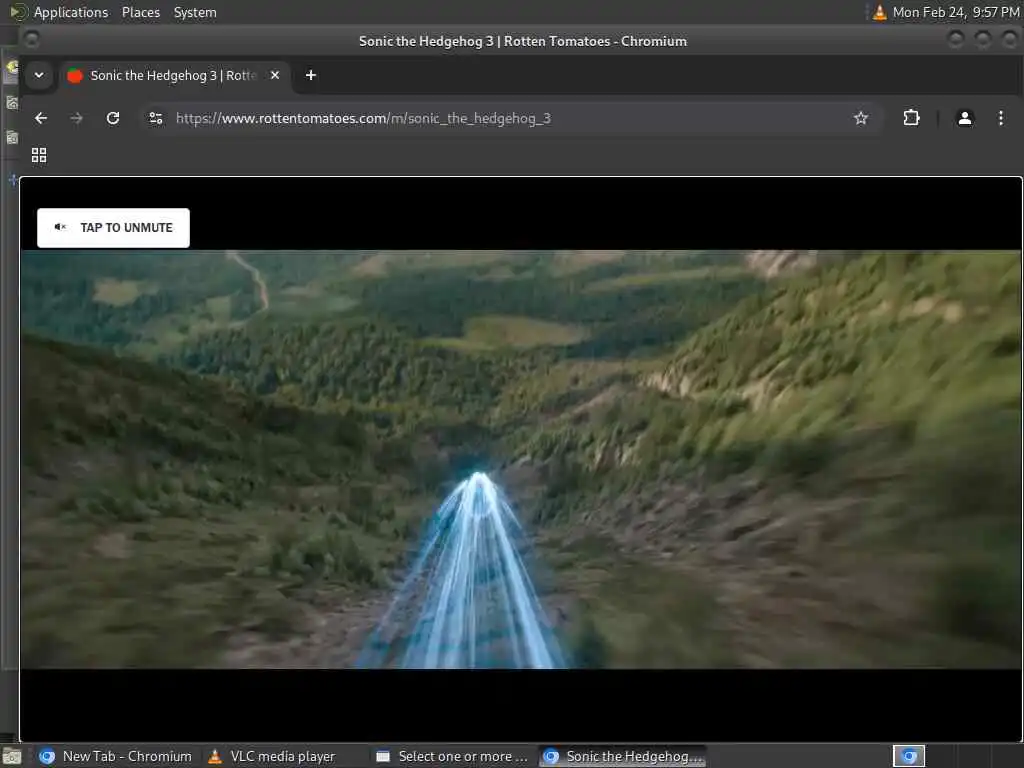Image resolution: width=1024 pixels, height=768 pixels.
Task: Click the clock showing Mon Feb 24
Action: (x=955, y=12)
